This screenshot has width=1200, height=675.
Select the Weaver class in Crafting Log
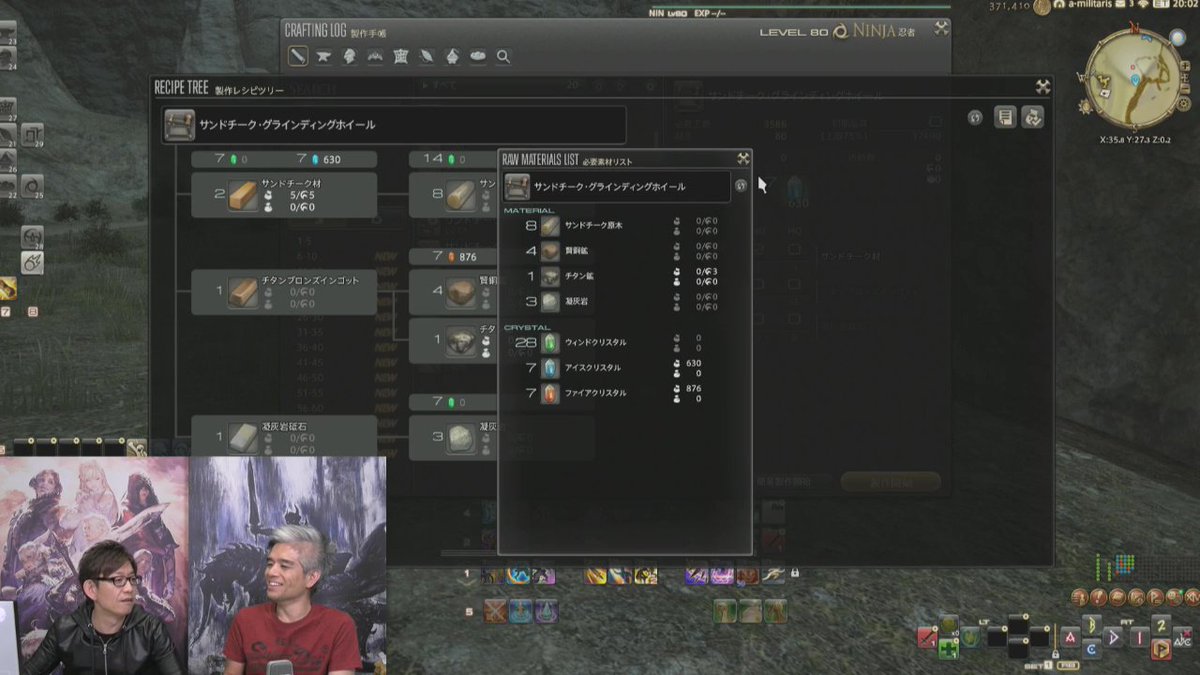tap(427, 56)
